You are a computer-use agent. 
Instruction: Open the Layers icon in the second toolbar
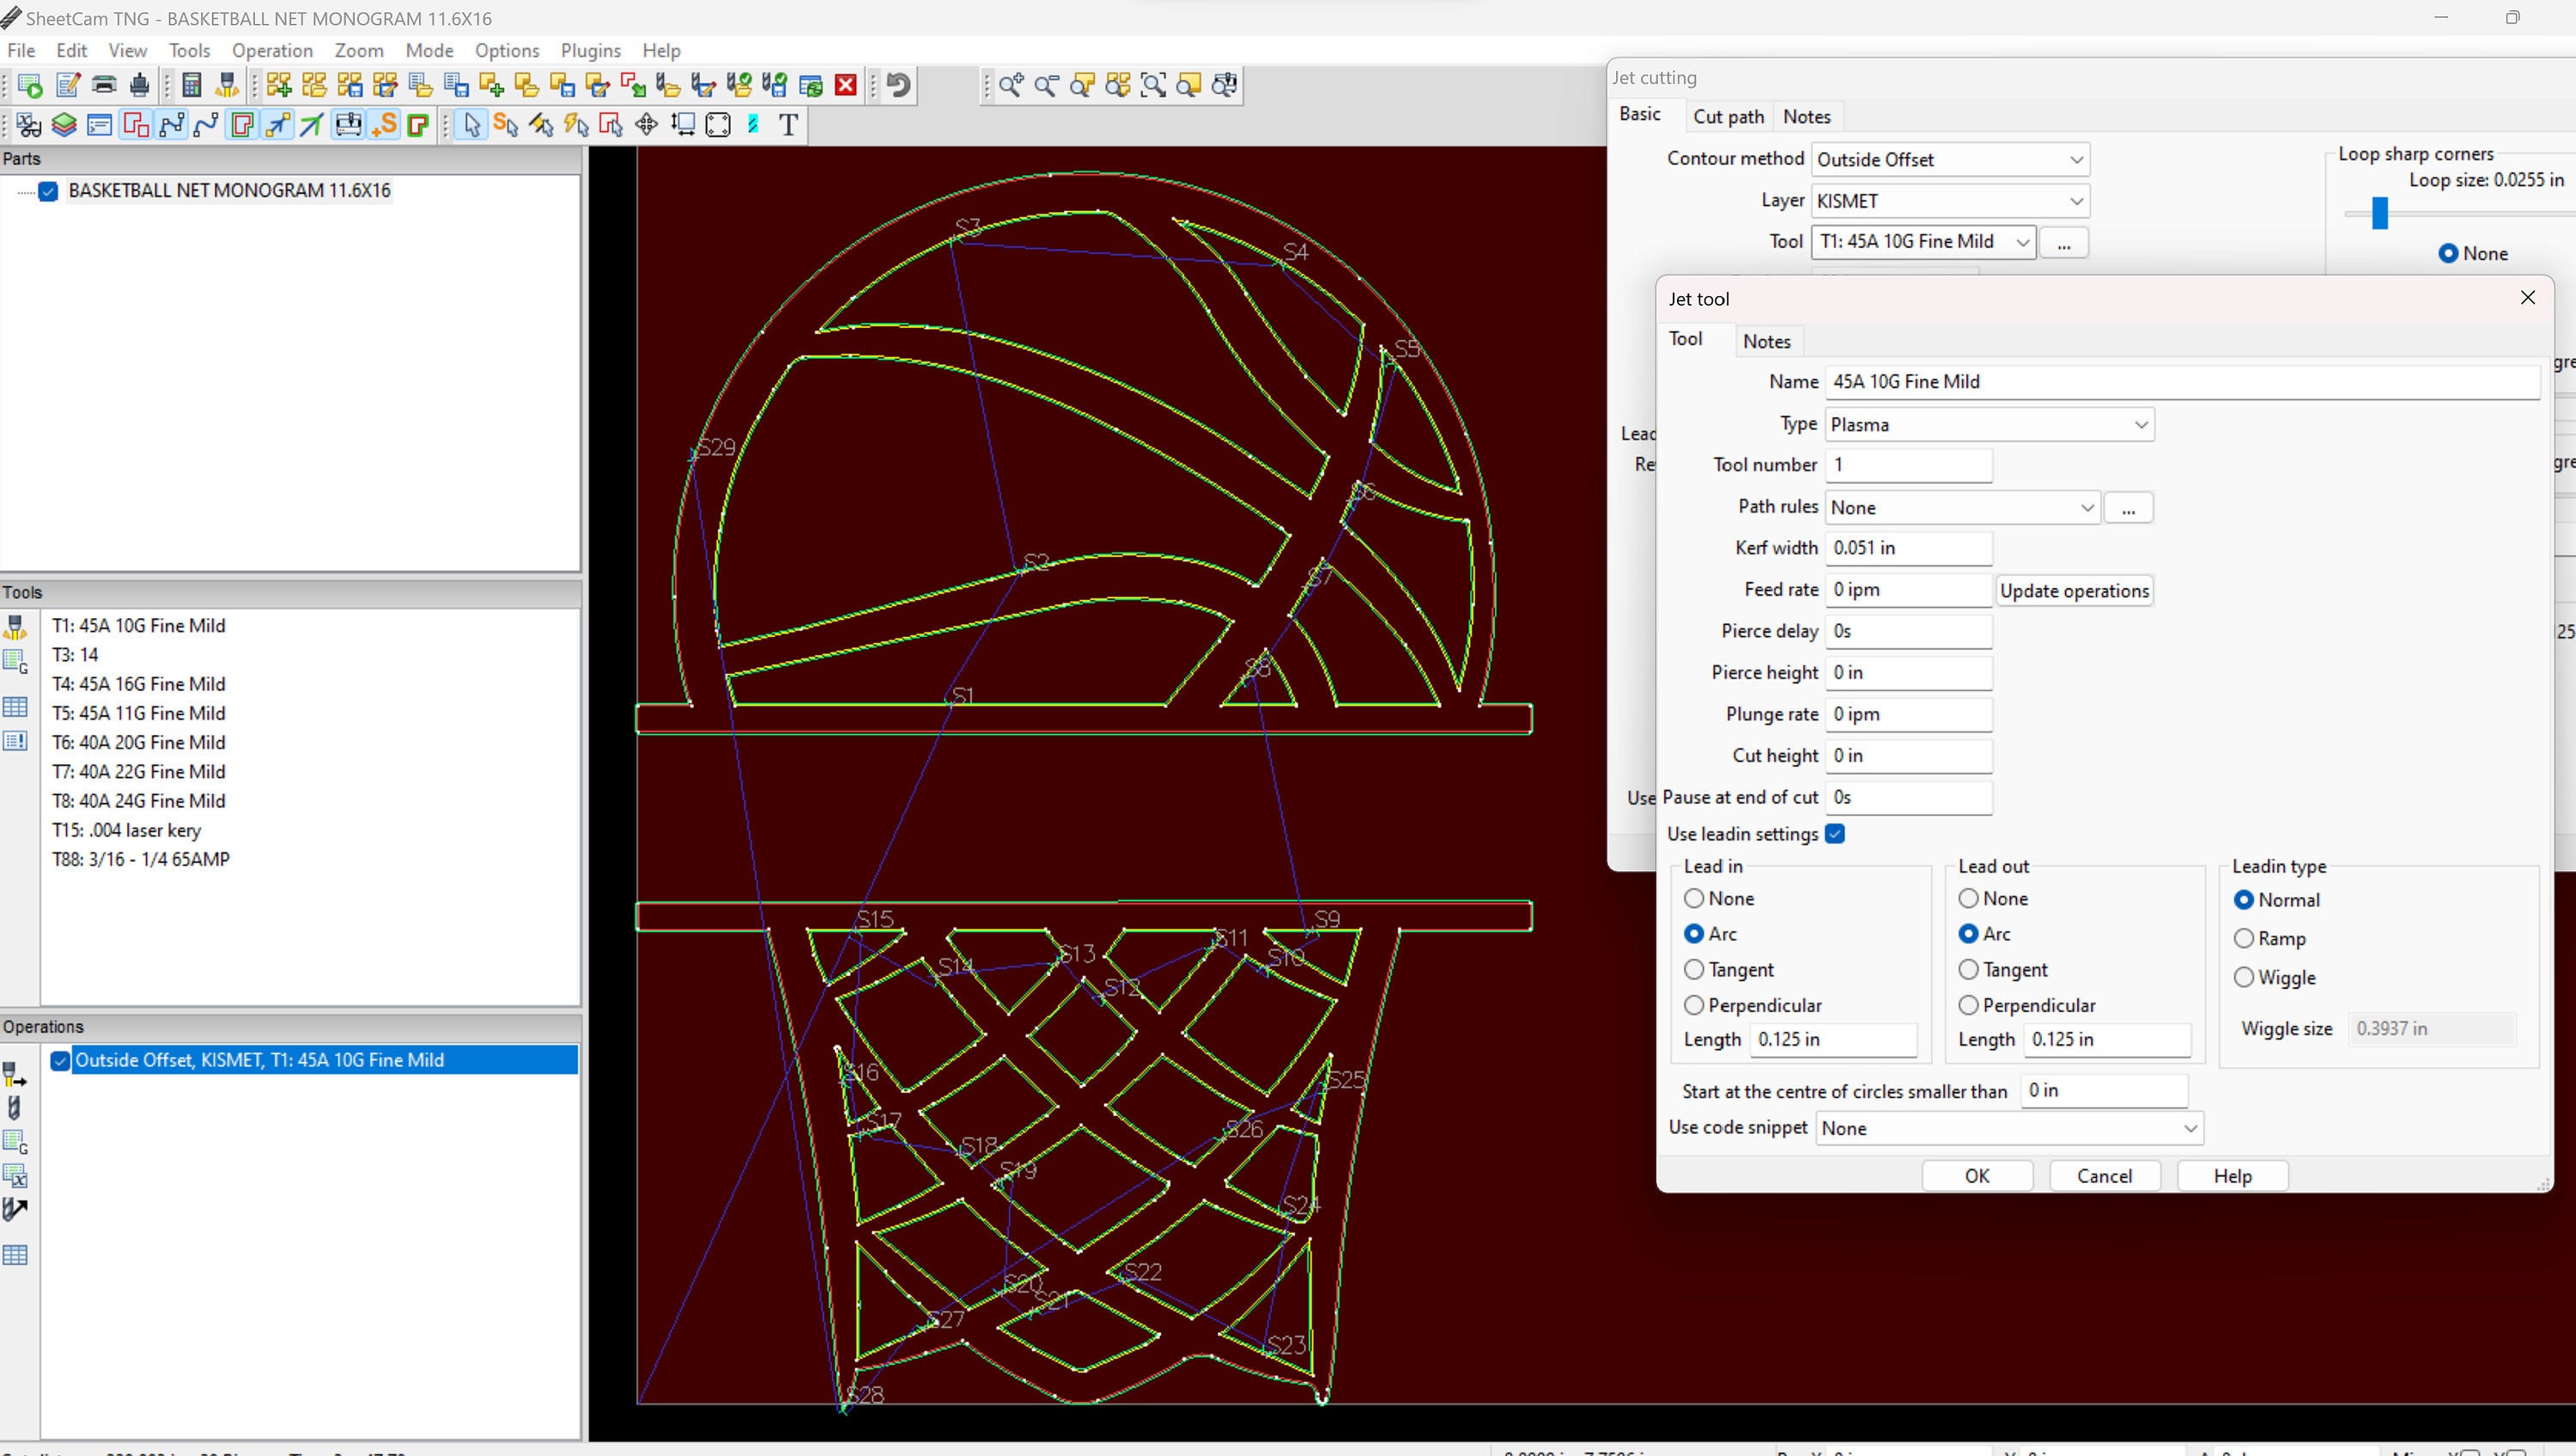point(63,124)
